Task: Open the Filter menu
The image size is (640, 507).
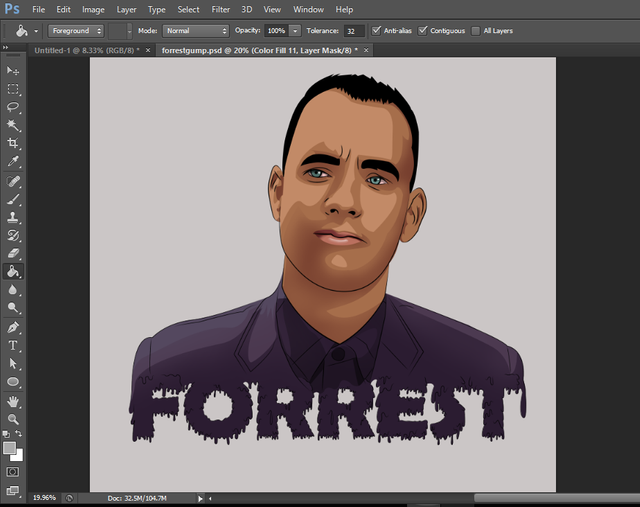Action: coord(220,9)
